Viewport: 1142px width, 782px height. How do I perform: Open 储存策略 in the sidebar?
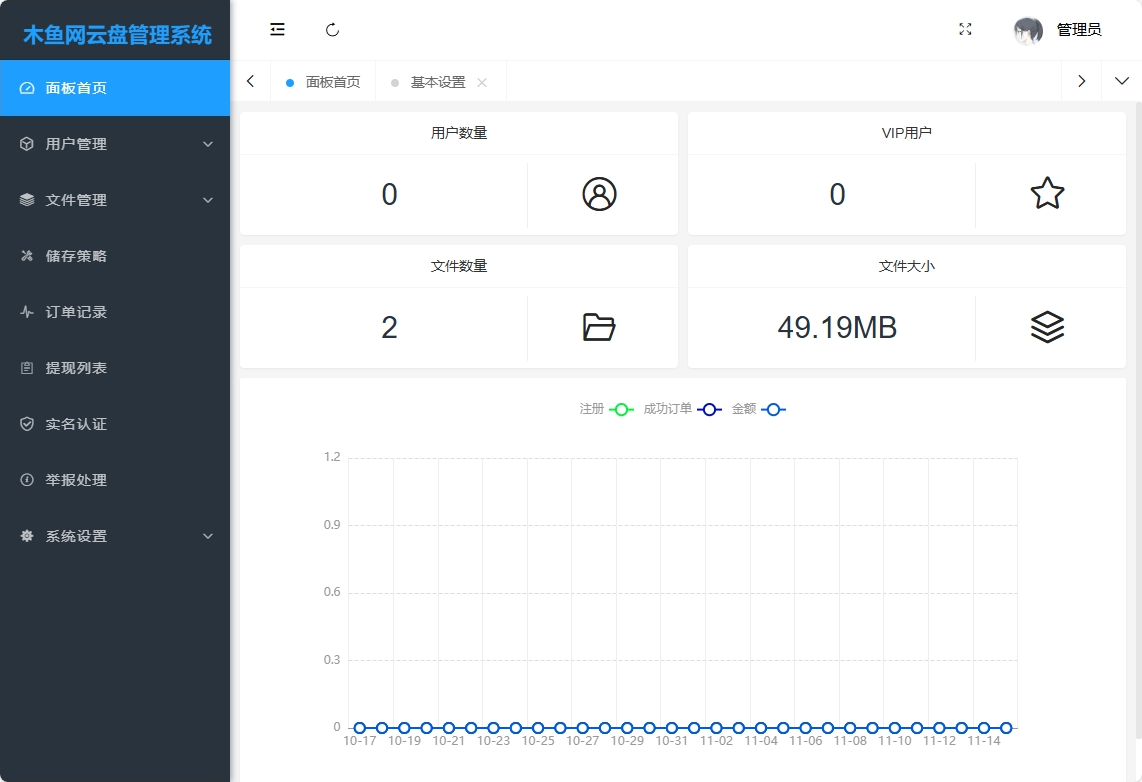click(x=115, y=256)
